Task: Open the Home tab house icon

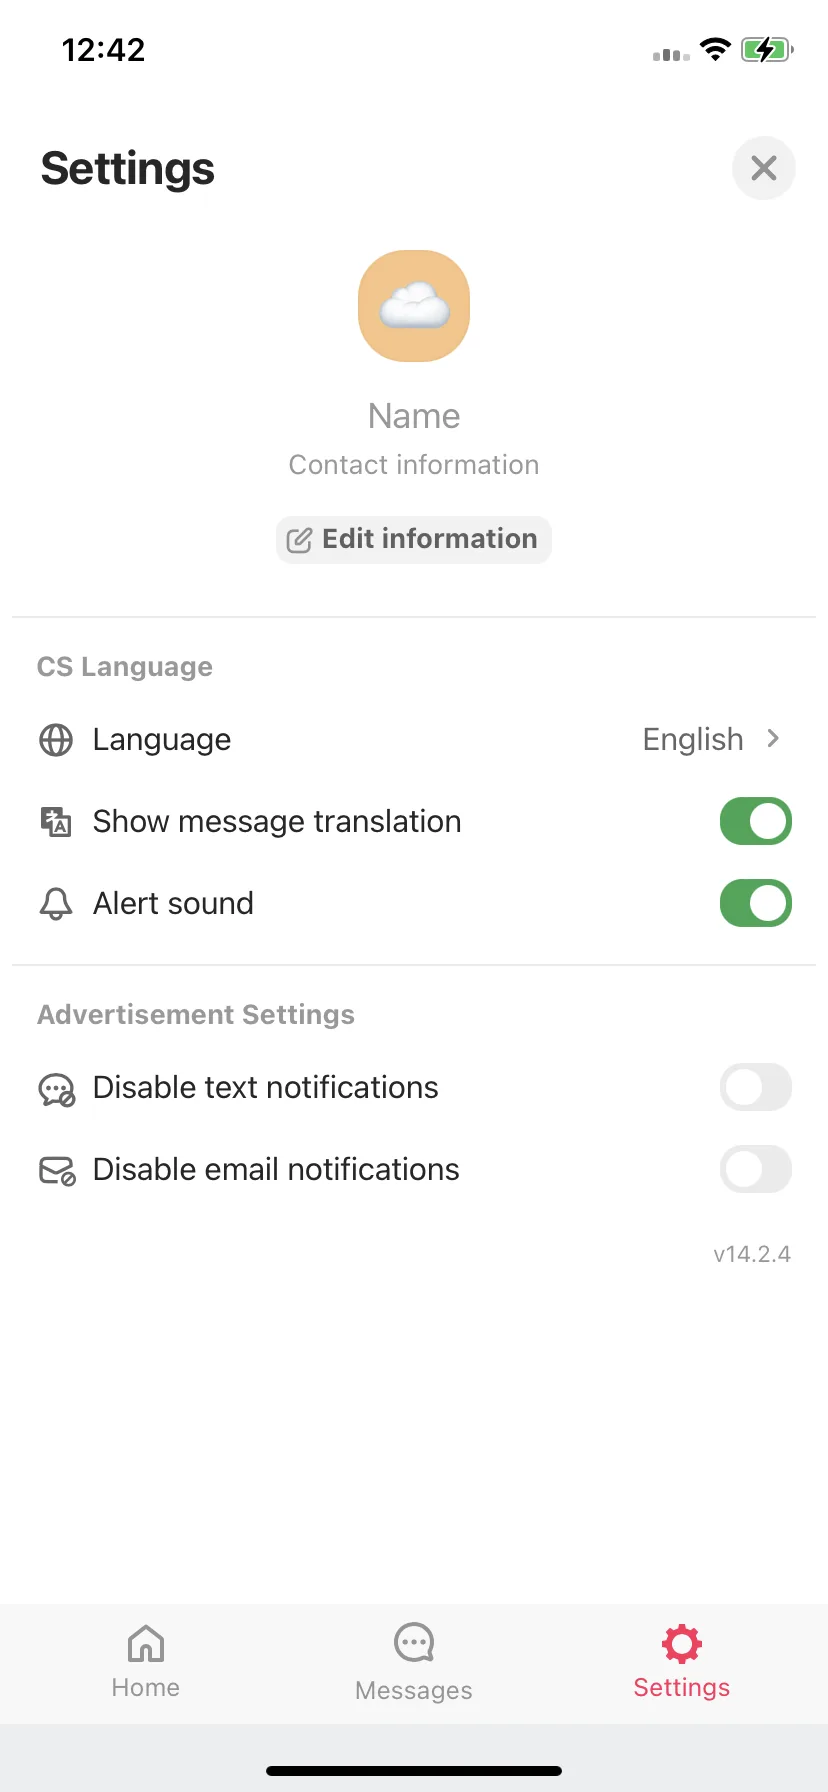Action: (x=146, y=1643)
